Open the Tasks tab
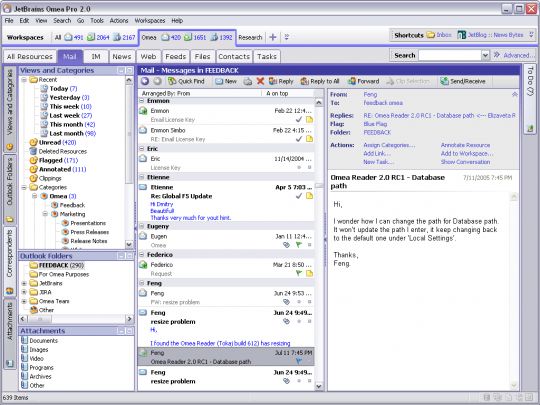This screenshot has height=405, width=540. [x=267, y=56]
